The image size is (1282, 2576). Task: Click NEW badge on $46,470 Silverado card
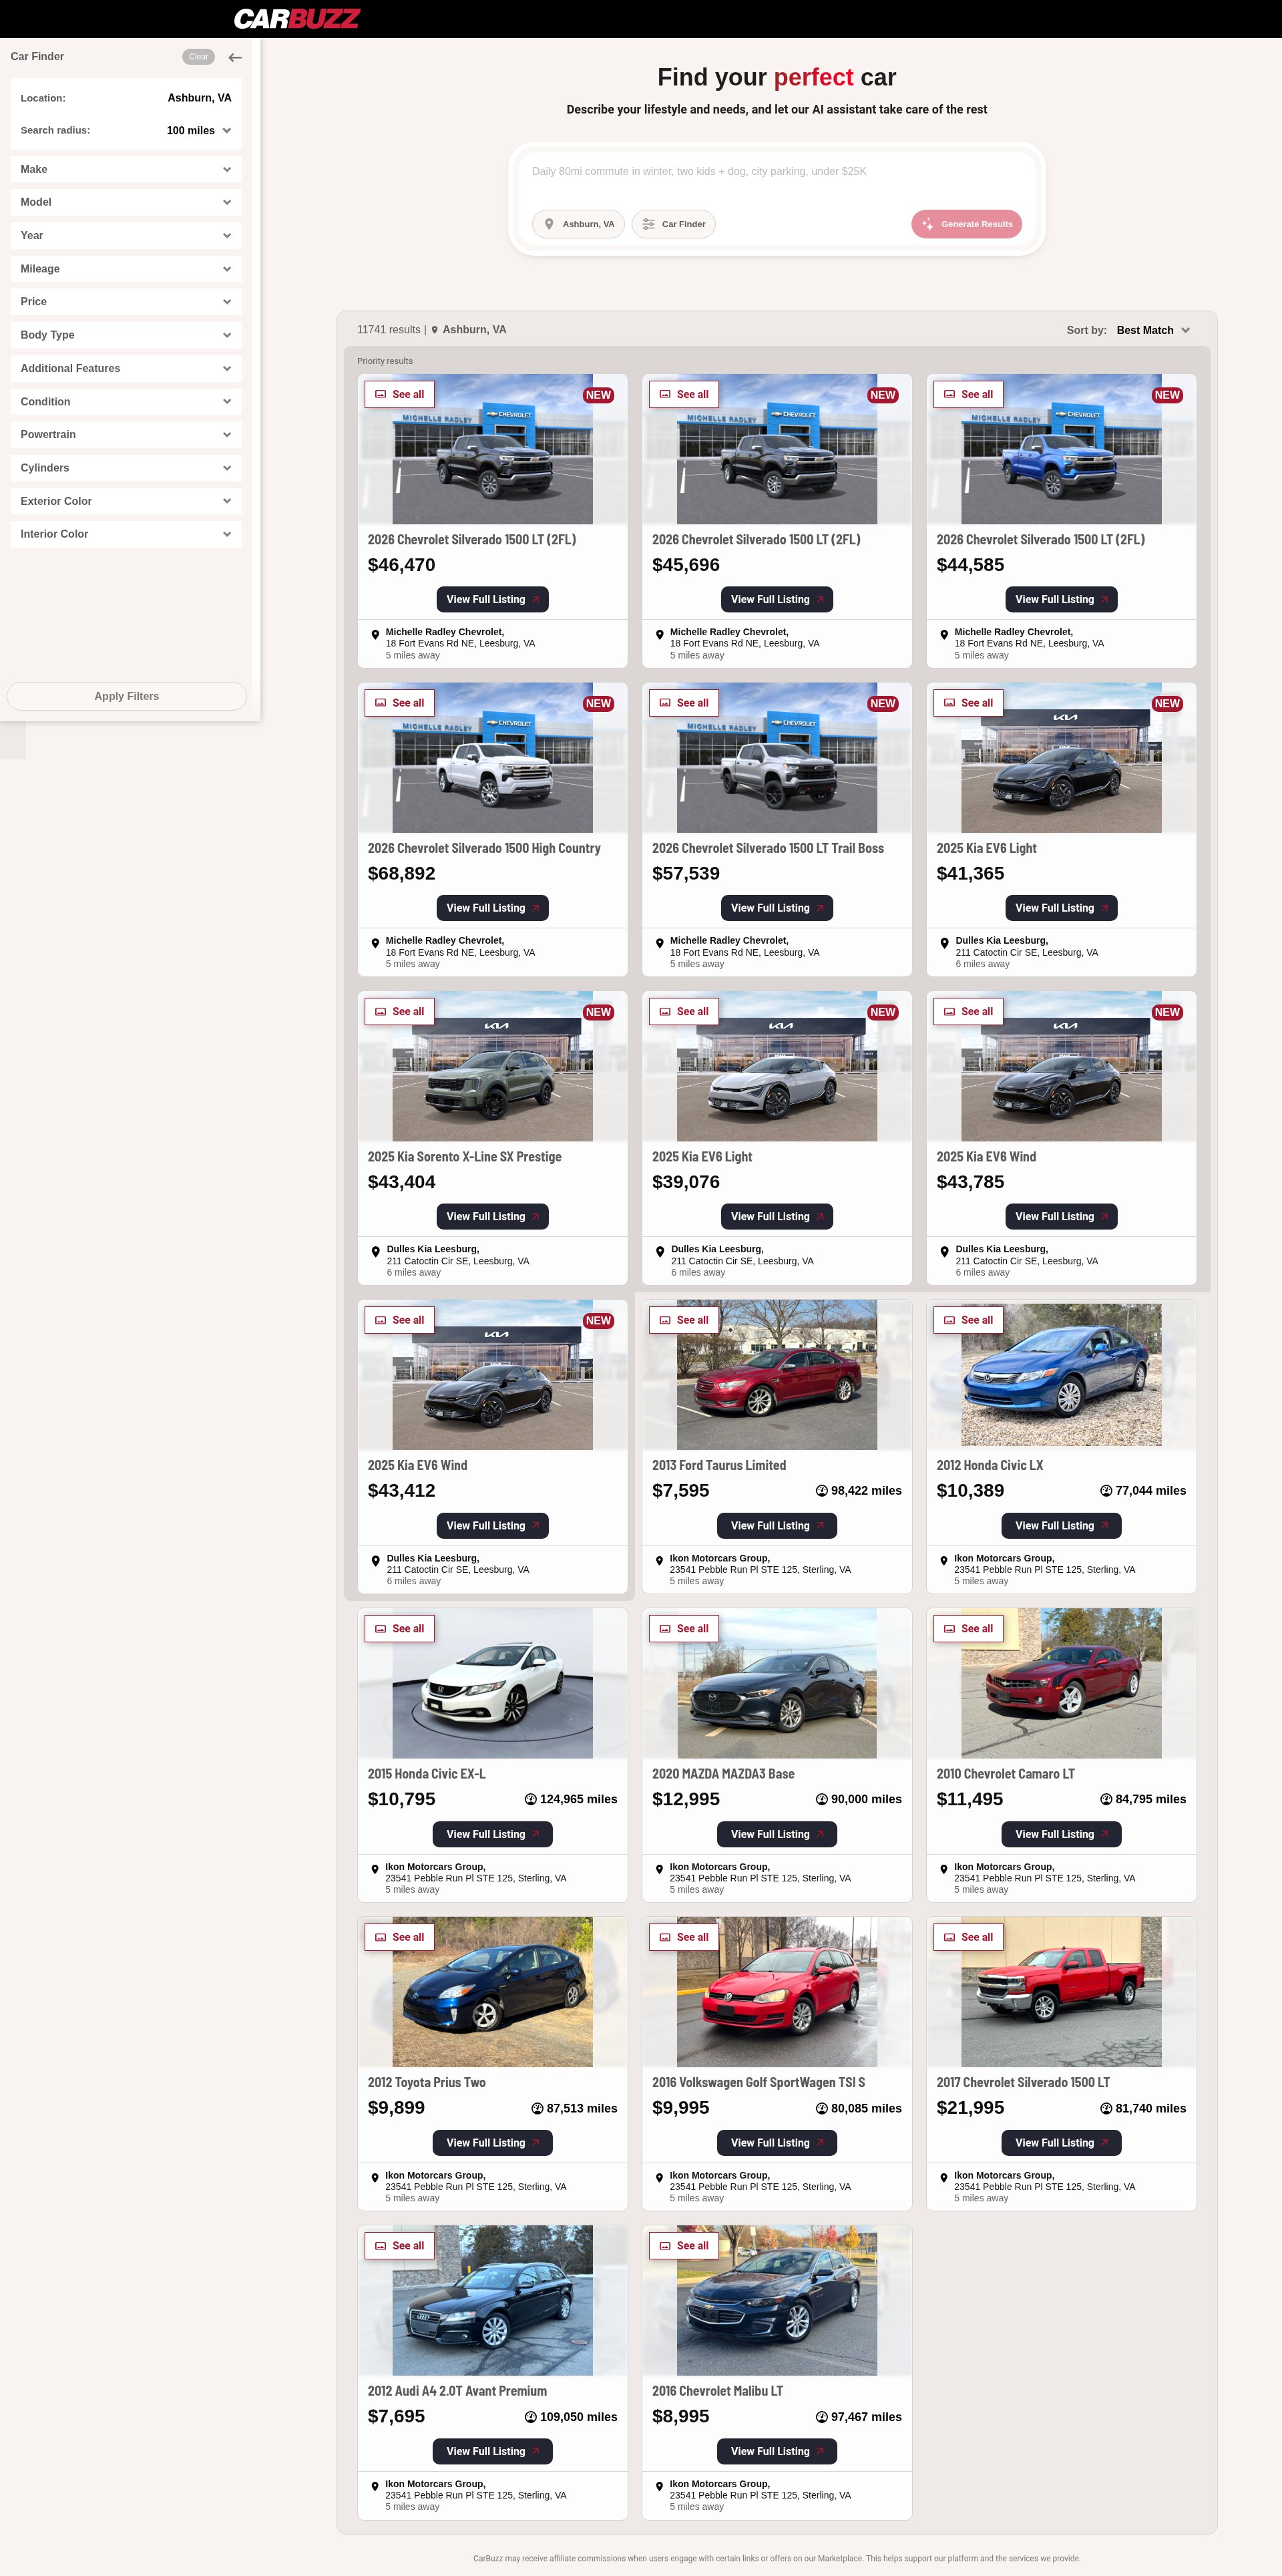598,395
